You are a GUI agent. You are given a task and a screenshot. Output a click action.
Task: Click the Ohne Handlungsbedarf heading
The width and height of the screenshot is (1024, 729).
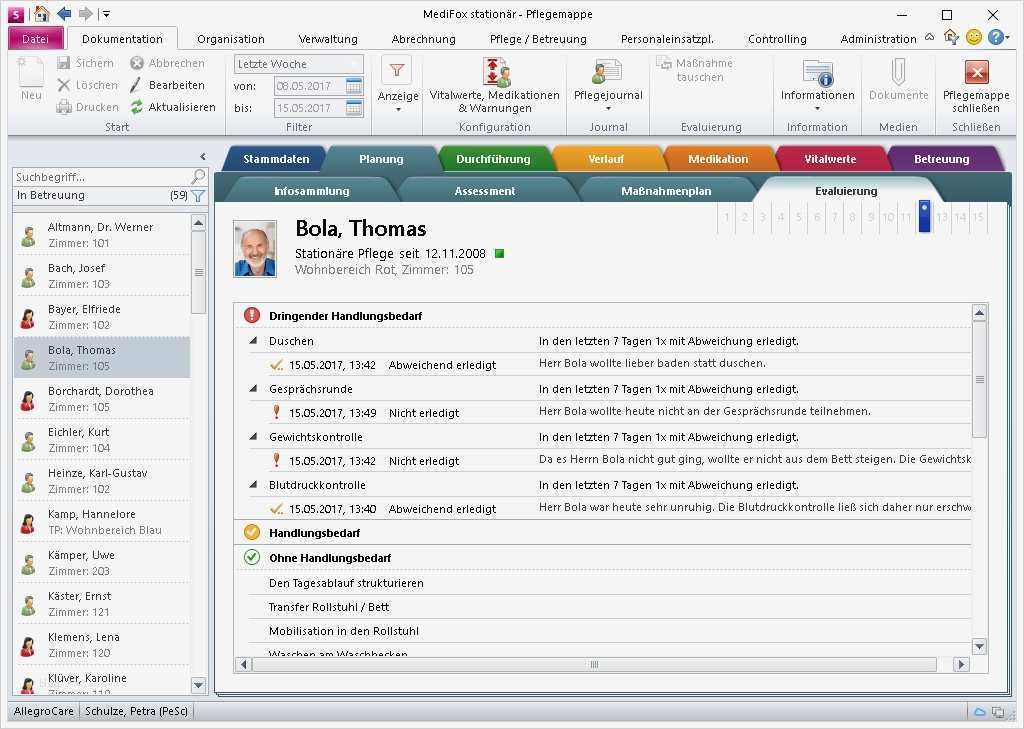point(330,557)
